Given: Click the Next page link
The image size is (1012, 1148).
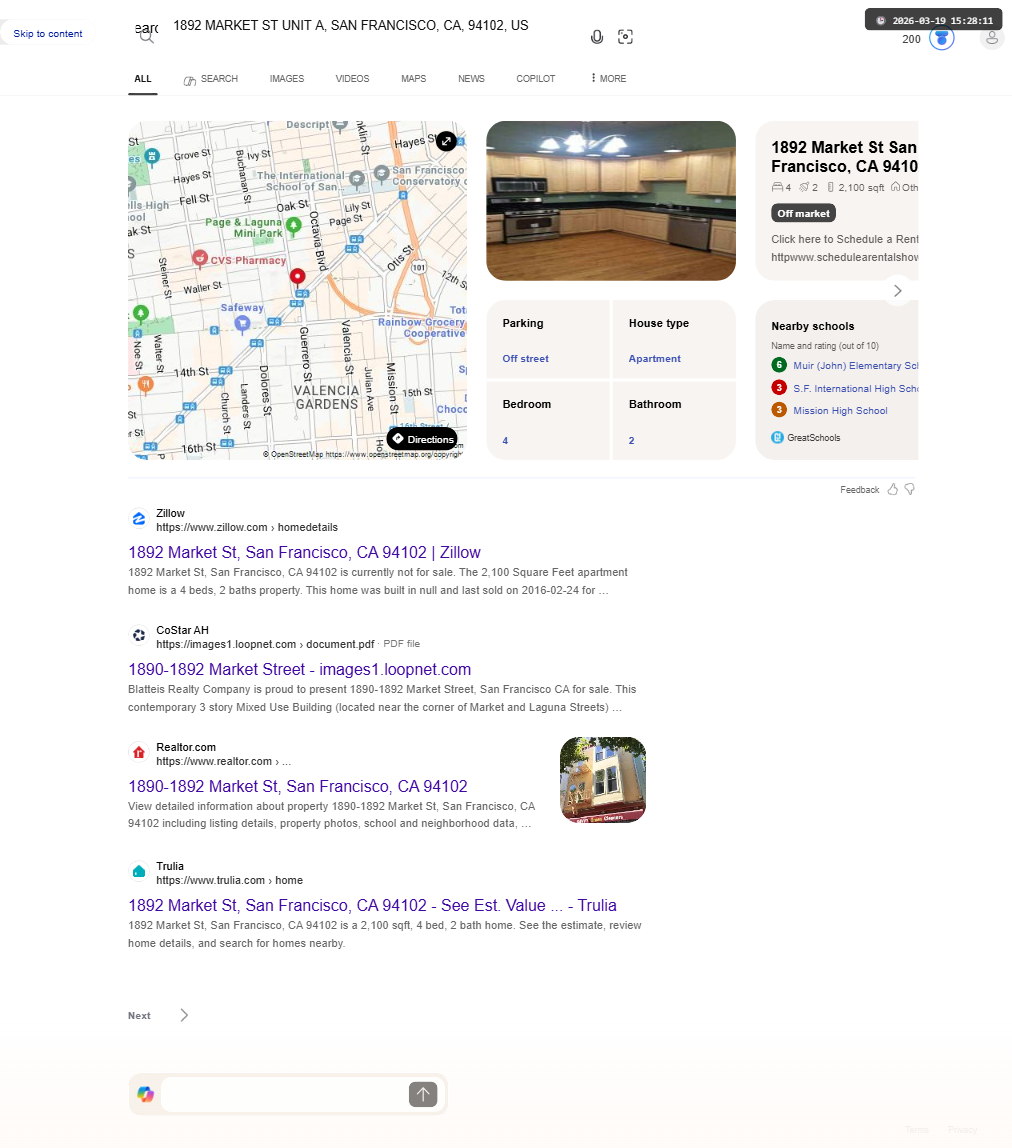Looking at the screenshot, I should (139, 1015).
